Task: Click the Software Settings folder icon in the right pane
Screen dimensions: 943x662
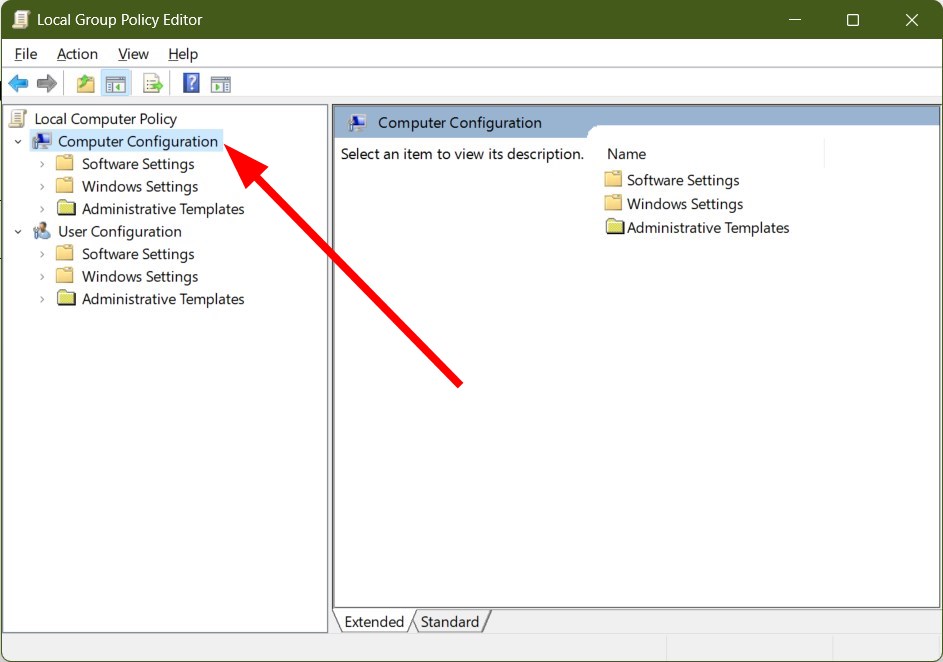Action: [x=613, y=179]
